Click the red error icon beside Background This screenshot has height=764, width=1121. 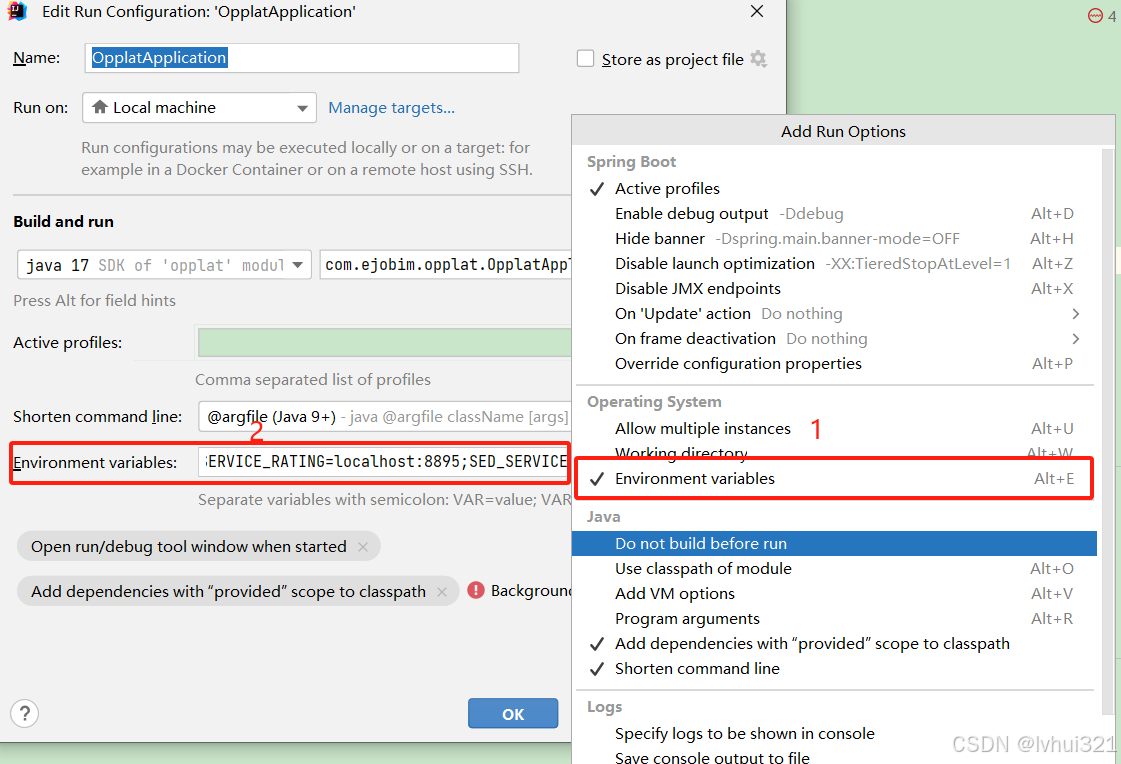[475, 590]
